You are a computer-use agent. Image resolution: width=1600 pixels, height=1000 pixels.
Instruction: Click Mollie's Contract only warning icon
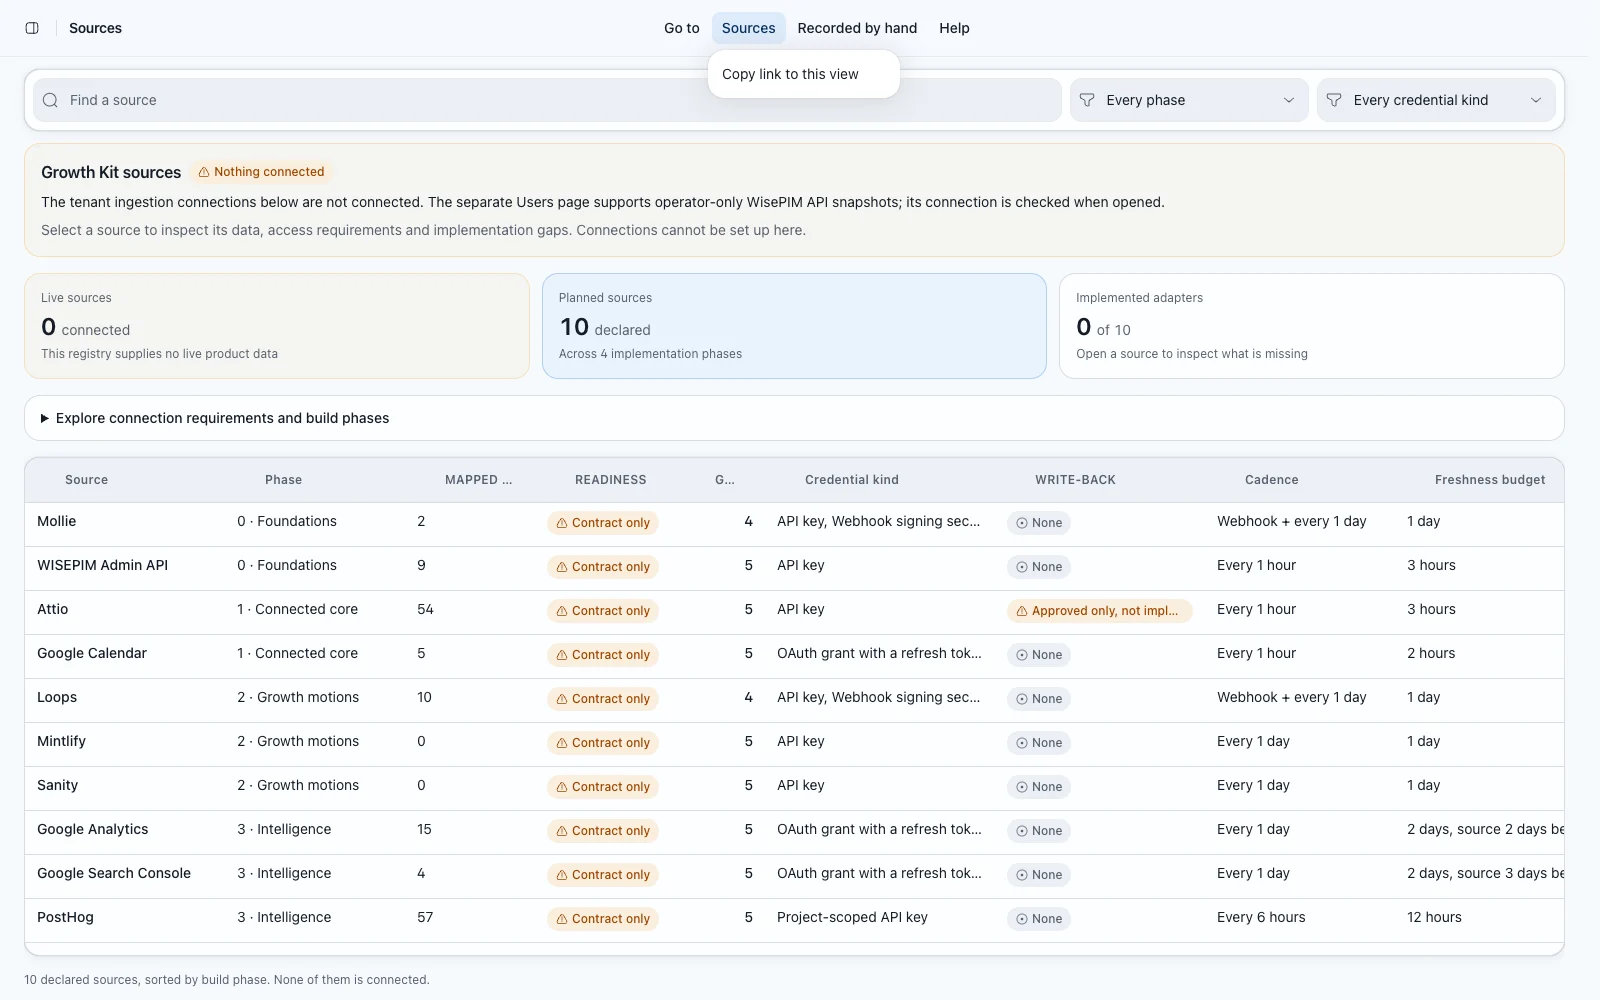[x=562, y=523]
